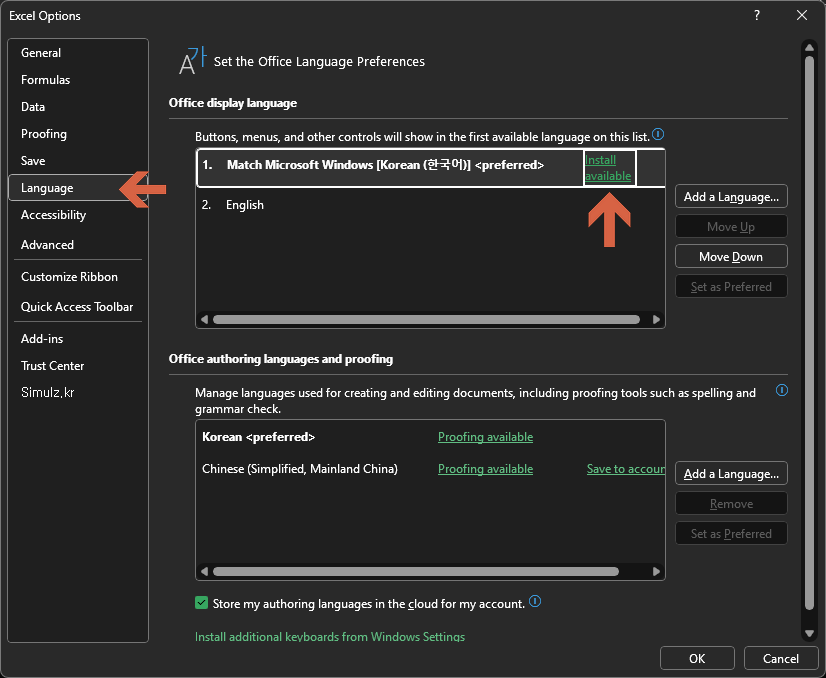Image resolution: width=826 pixels, height=678 pixels.
Task: Open the Add-ins category
Action: click(78, 339)
